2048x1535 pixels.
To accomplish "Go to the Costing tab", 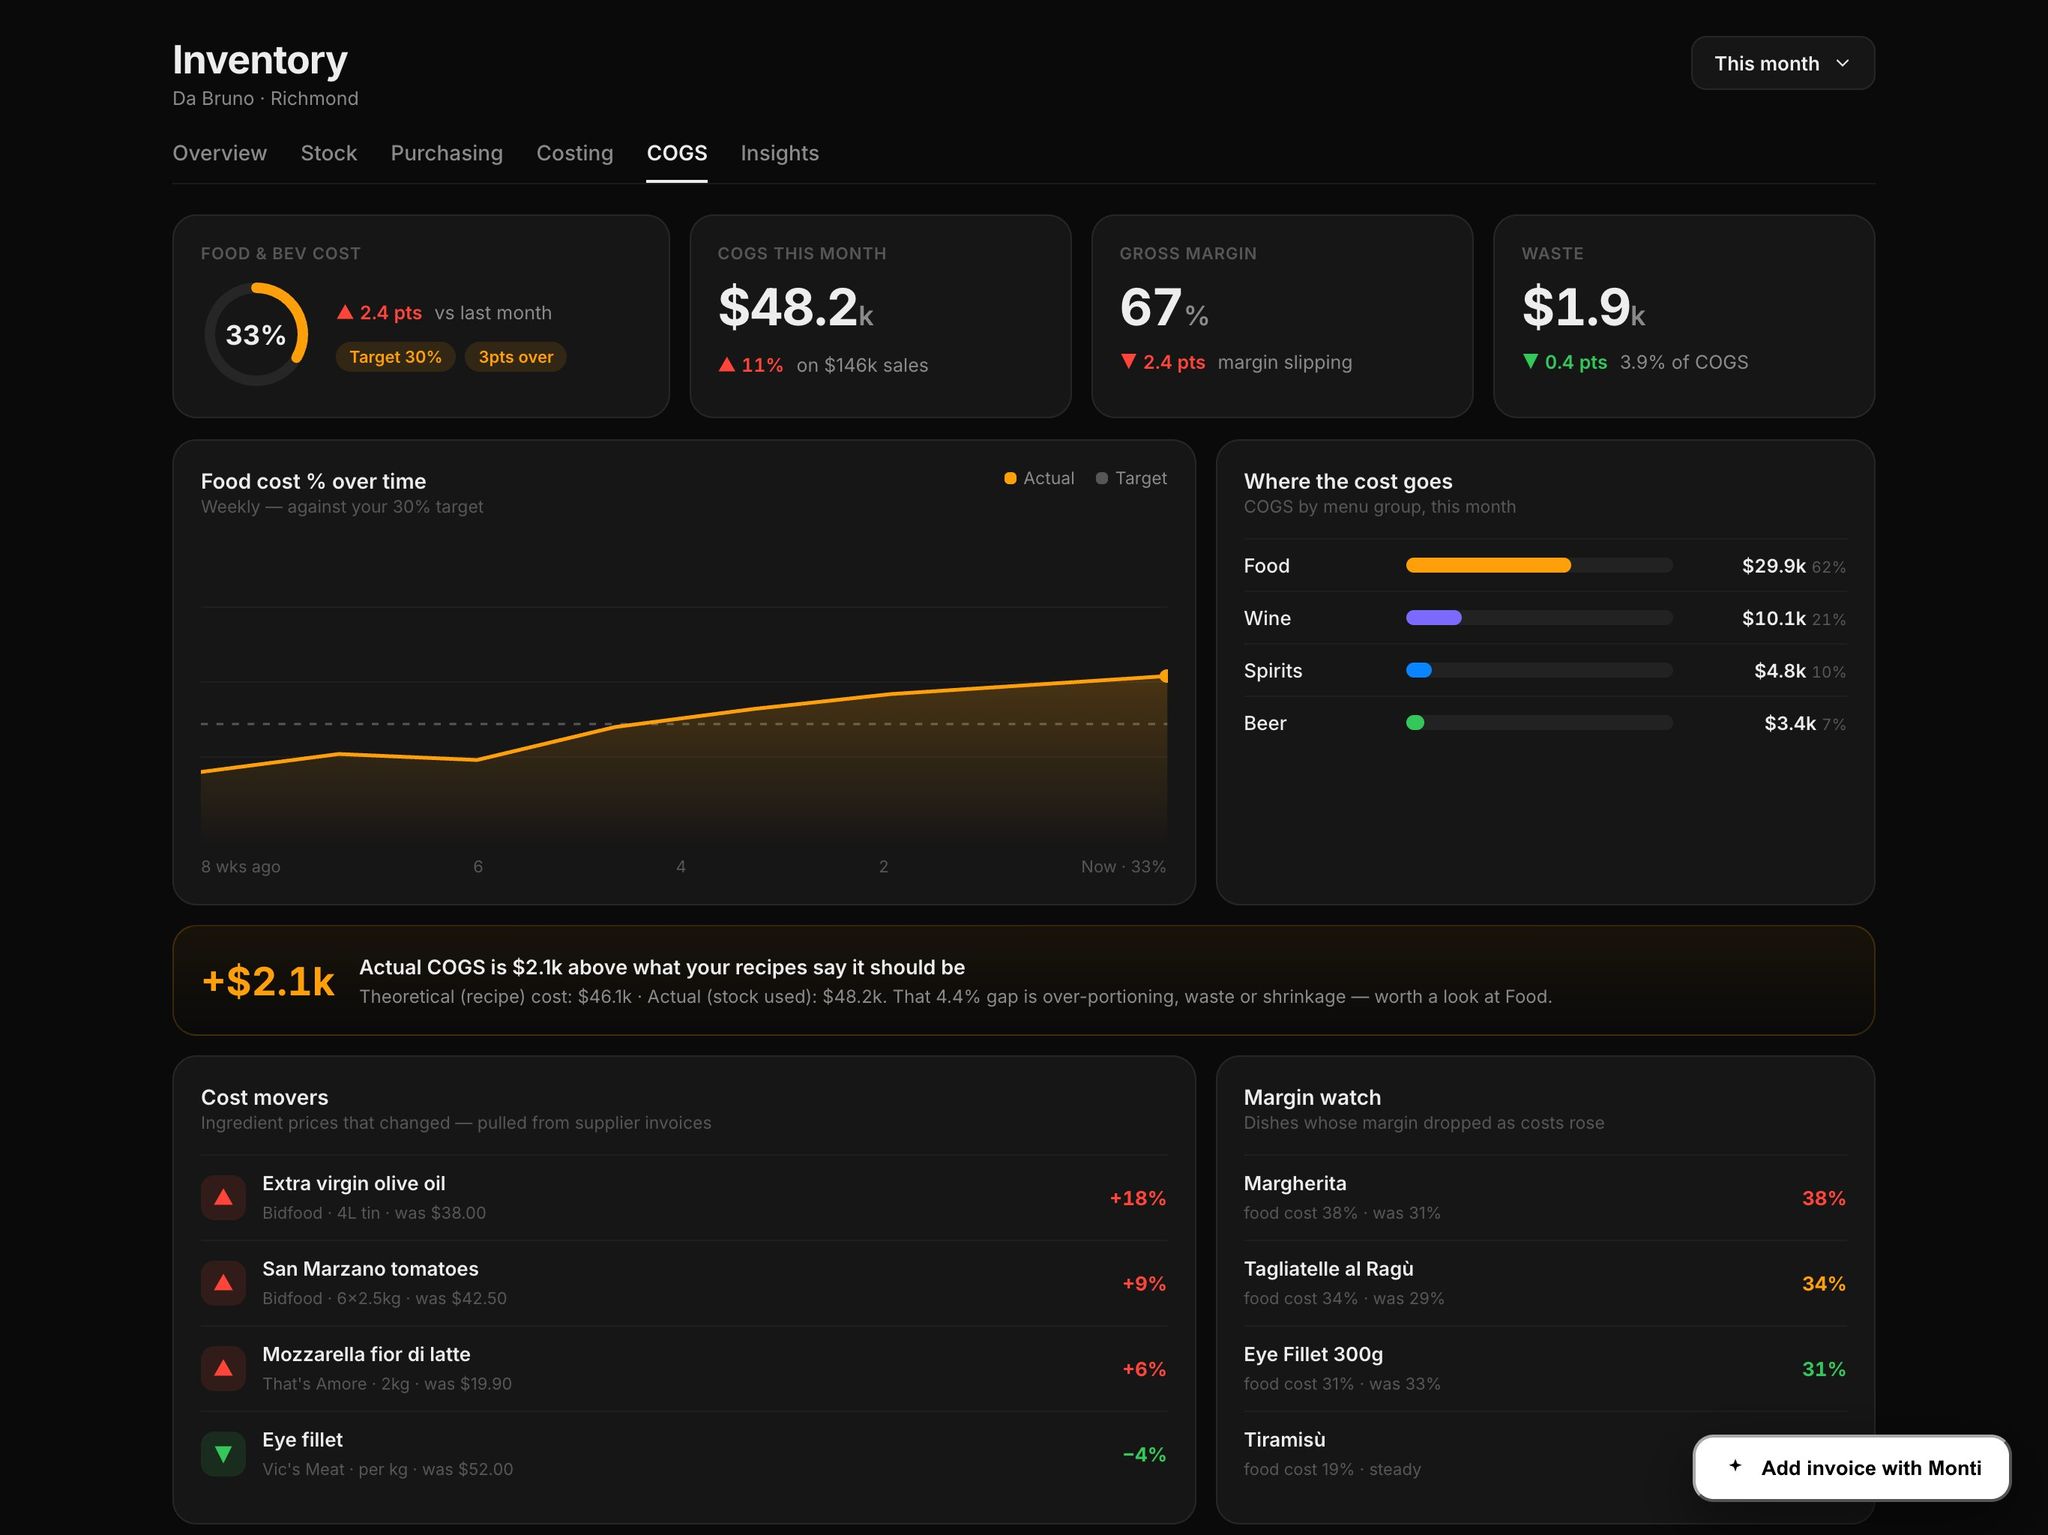I will (x=575, y=153).
